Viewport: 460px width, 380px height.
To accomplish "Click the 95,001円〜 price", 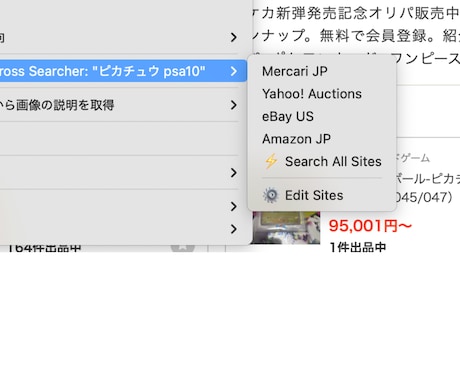I will click(370, 226).
